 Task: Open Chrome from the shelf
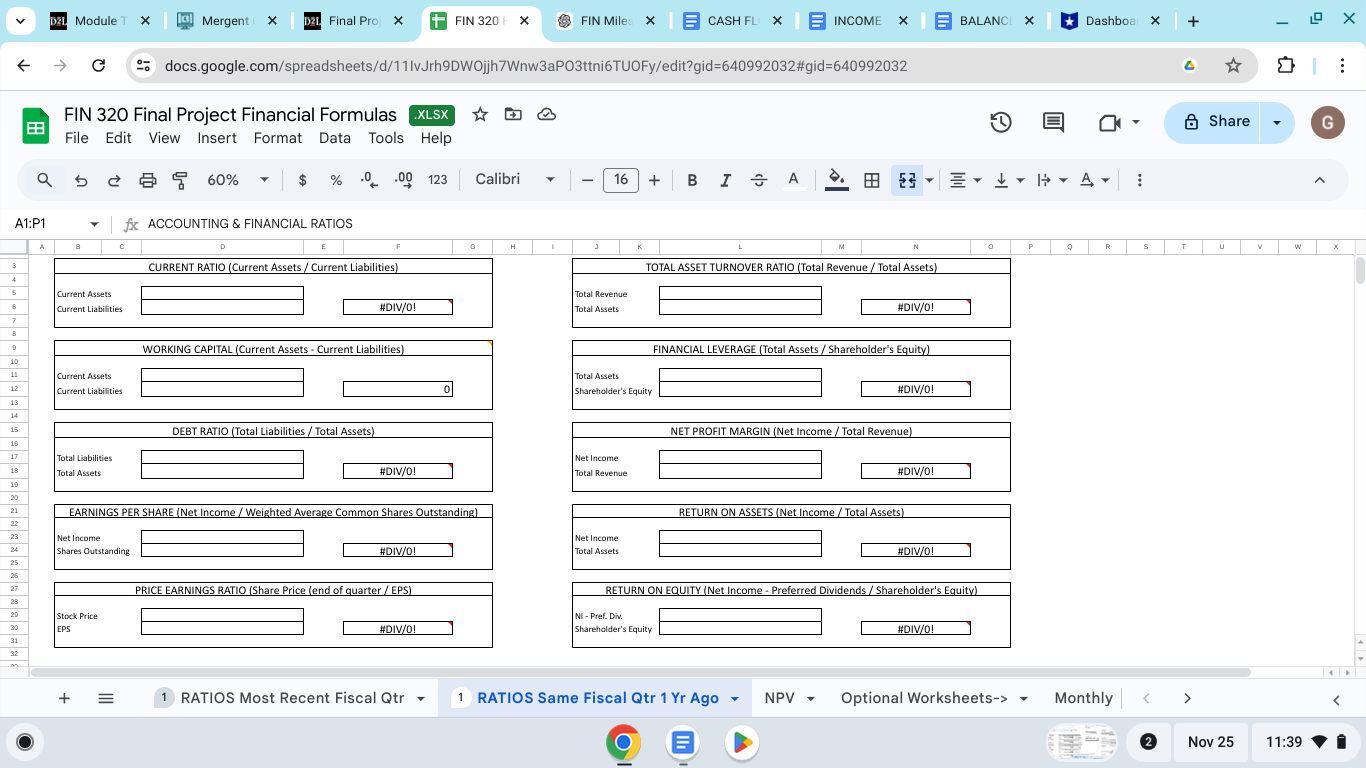coord(623,743)
